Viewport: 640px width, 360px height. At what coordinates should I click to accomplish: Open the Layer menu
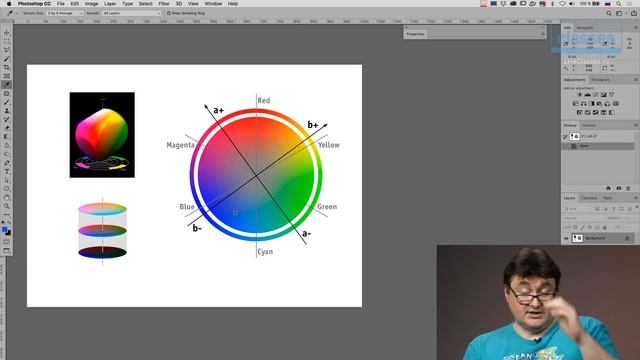point(110,4)
